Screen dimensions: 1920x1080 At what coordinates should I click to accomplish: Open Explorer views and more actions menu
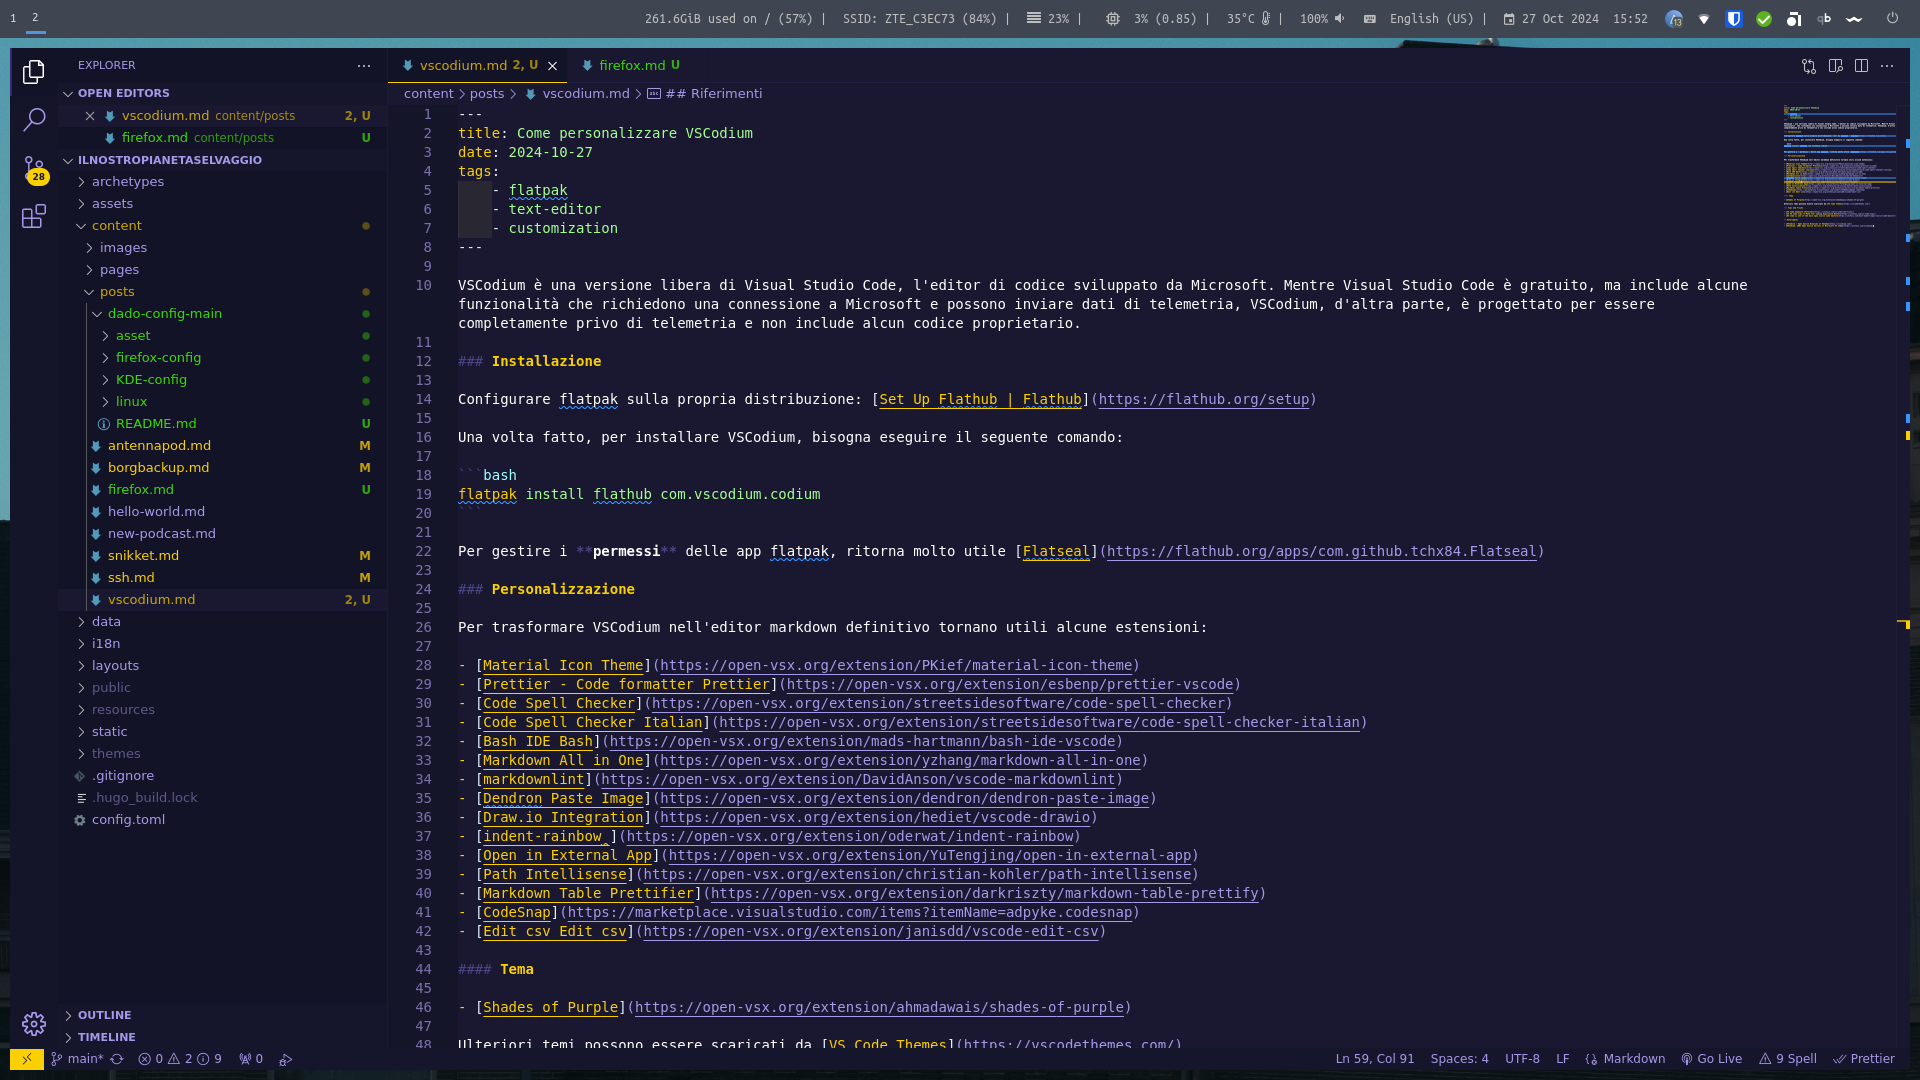(364, 66)
